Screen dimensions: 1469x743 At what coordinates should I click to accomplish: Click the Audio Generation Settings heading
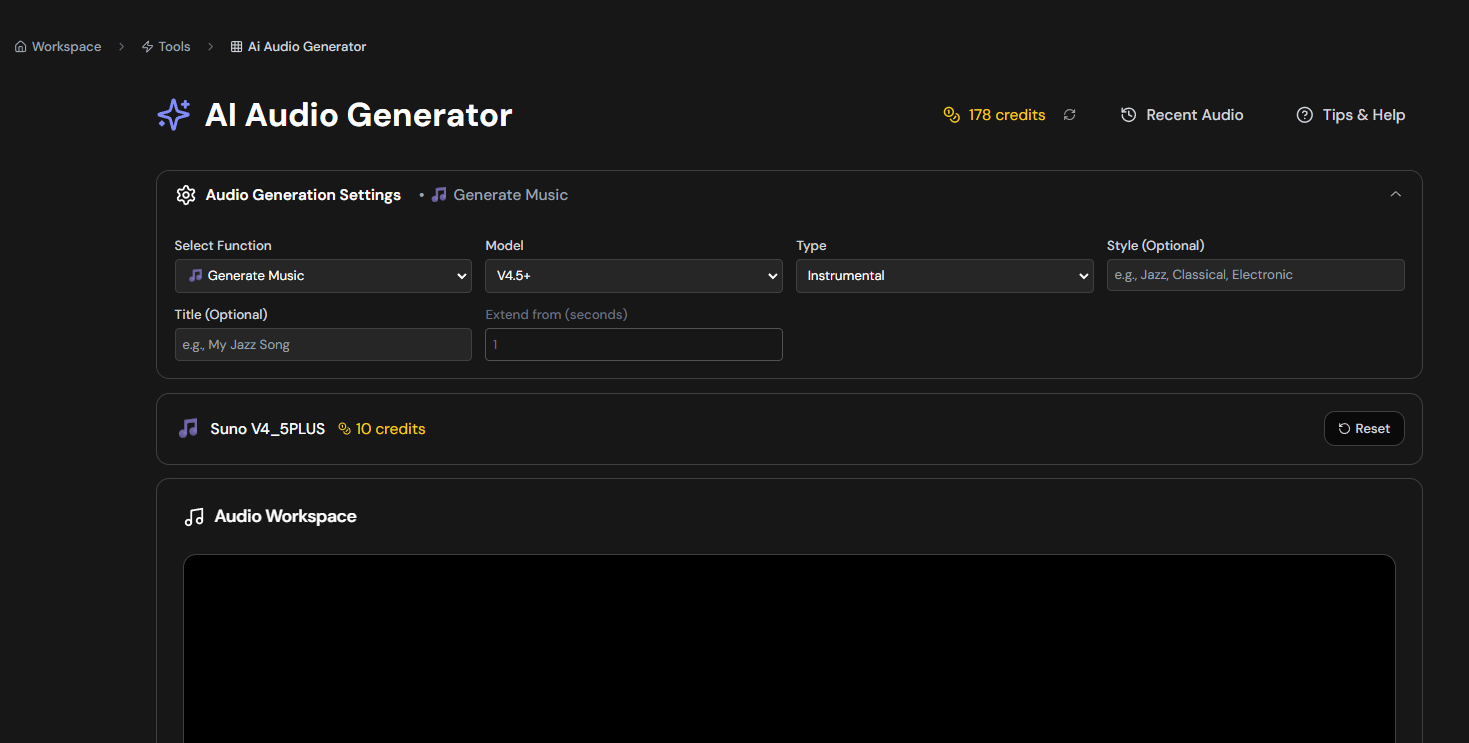(x=303, y=195)
